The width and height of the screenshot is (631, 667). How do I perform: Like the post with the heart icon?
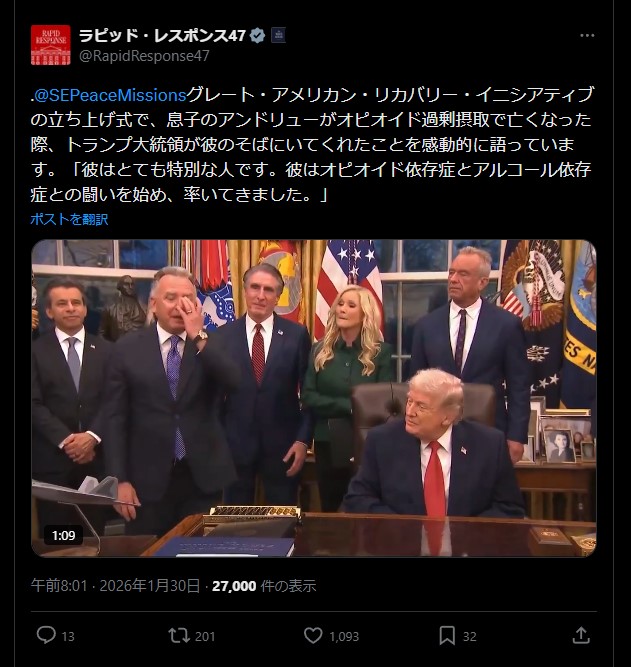313,636
